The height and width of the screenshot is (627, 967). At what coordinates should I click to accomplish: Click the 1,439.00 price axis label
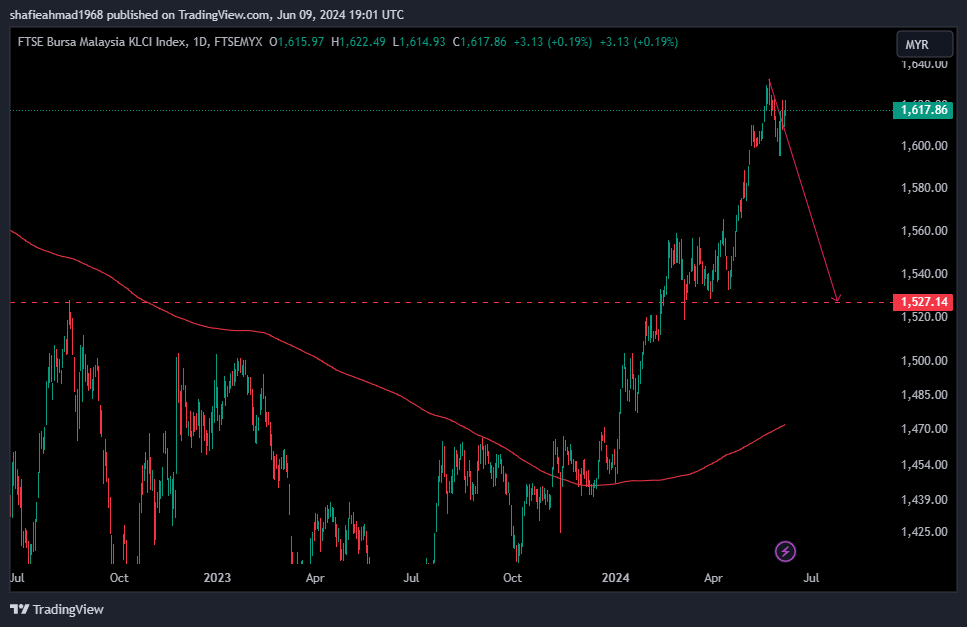click(924, 499)
